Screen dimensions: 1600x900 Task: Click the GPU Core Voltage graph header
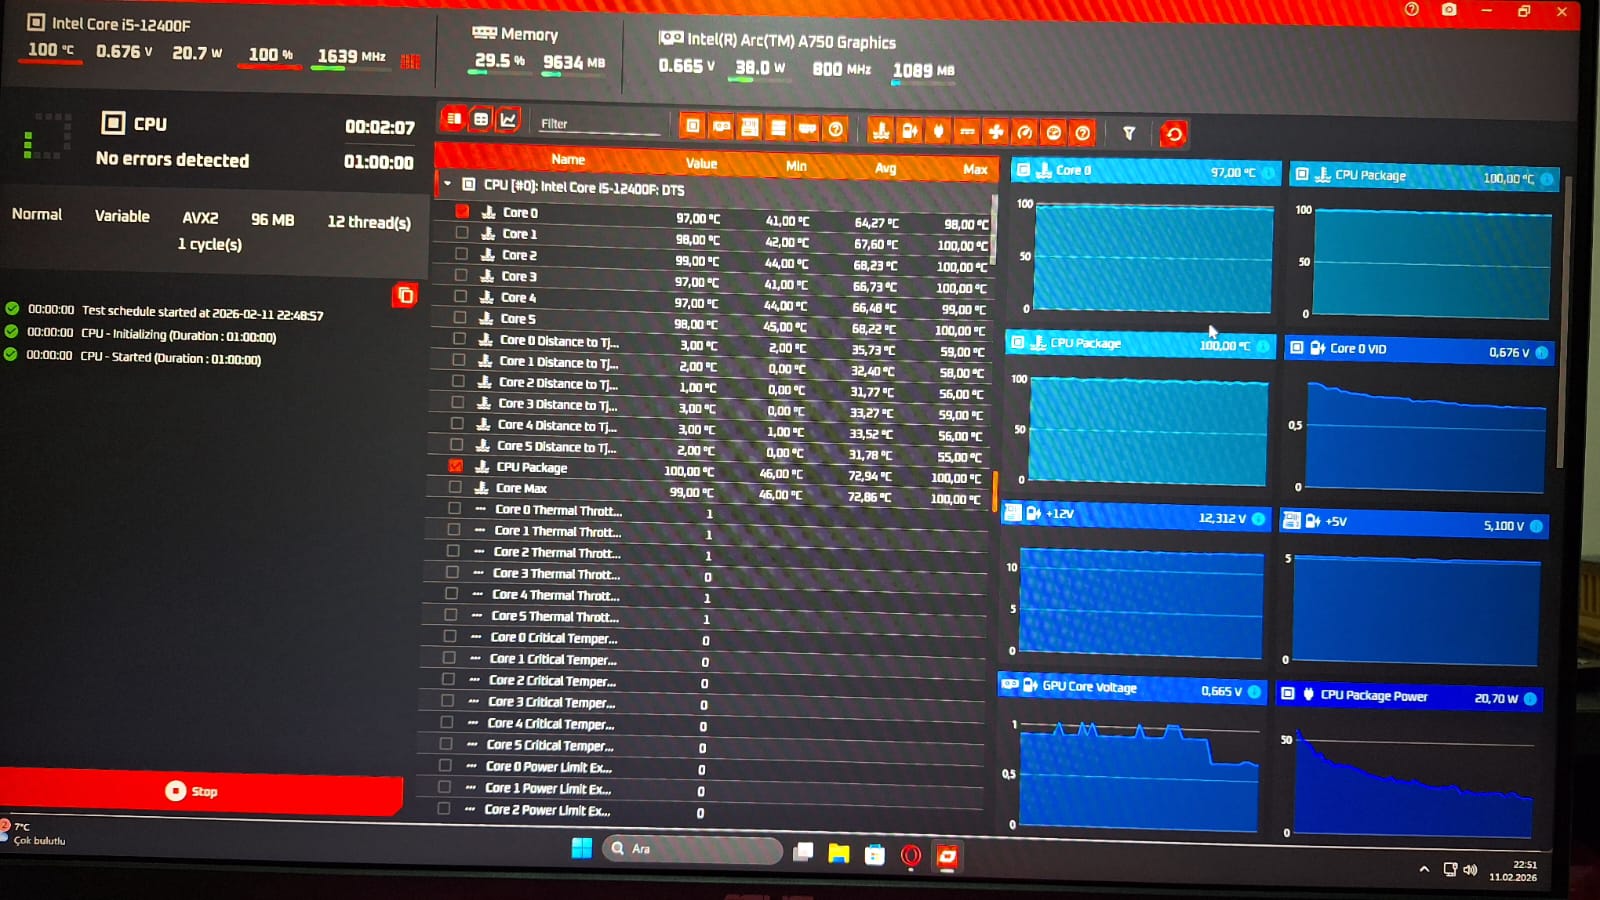pyautogui.click(x=1132, y=688)
